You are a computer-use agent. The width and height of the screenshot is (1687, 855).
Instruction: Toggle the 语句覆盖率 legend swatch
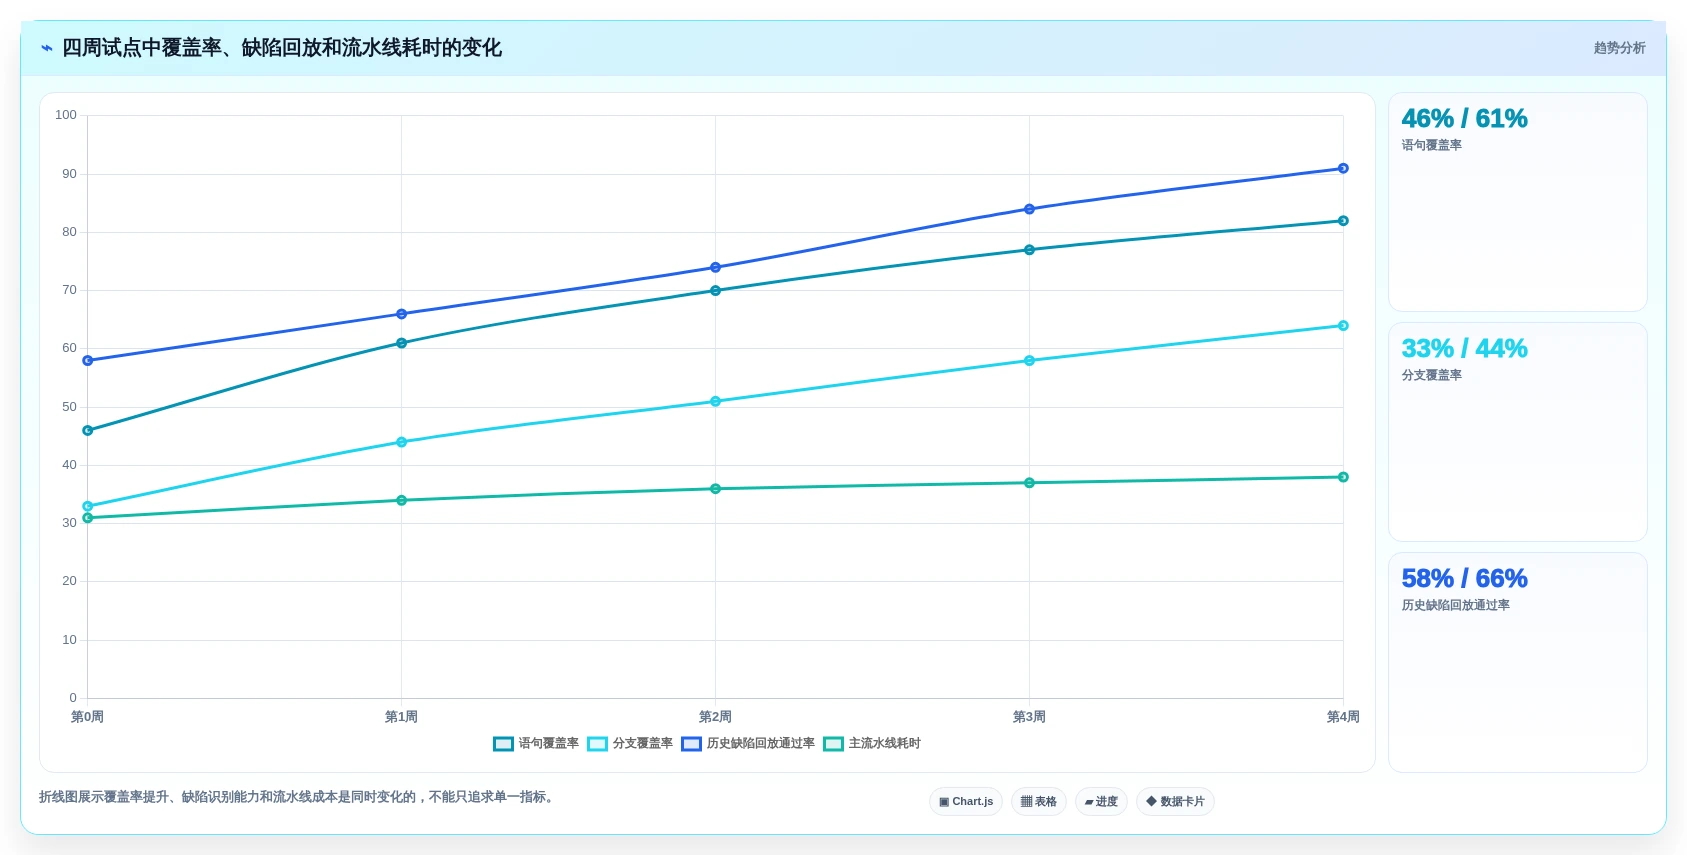tap(503, 744)
